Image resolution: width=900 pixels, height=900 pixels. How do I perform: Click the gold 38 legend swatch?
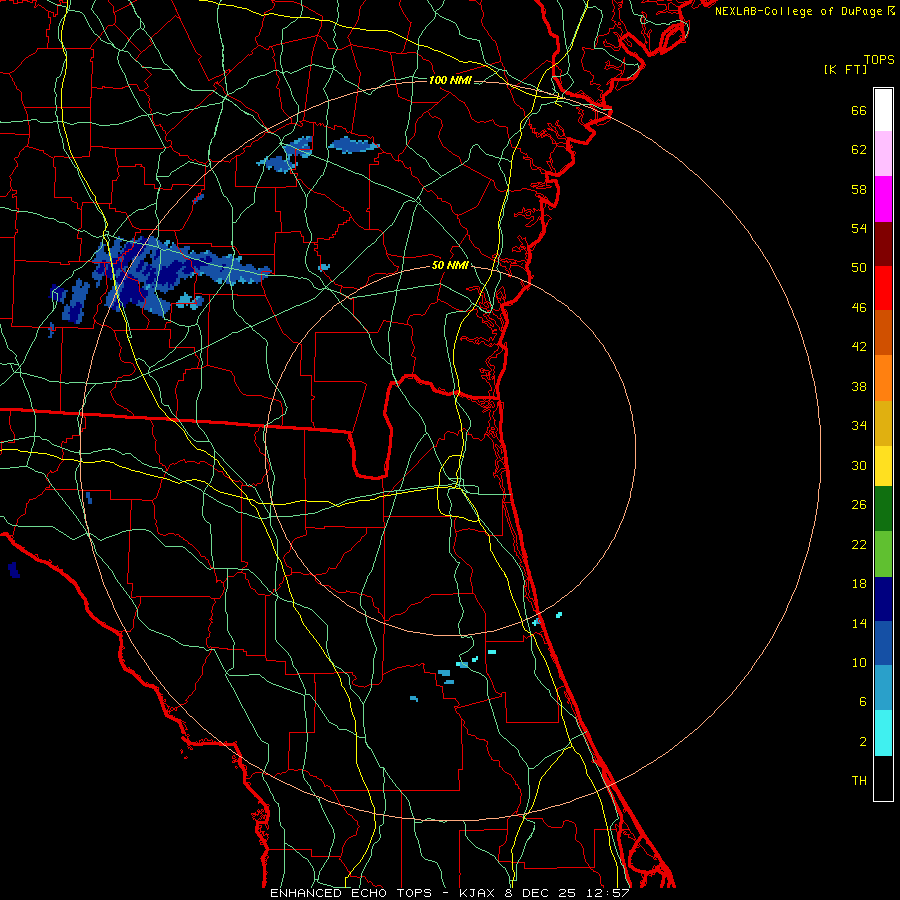(x=883, y=423)
